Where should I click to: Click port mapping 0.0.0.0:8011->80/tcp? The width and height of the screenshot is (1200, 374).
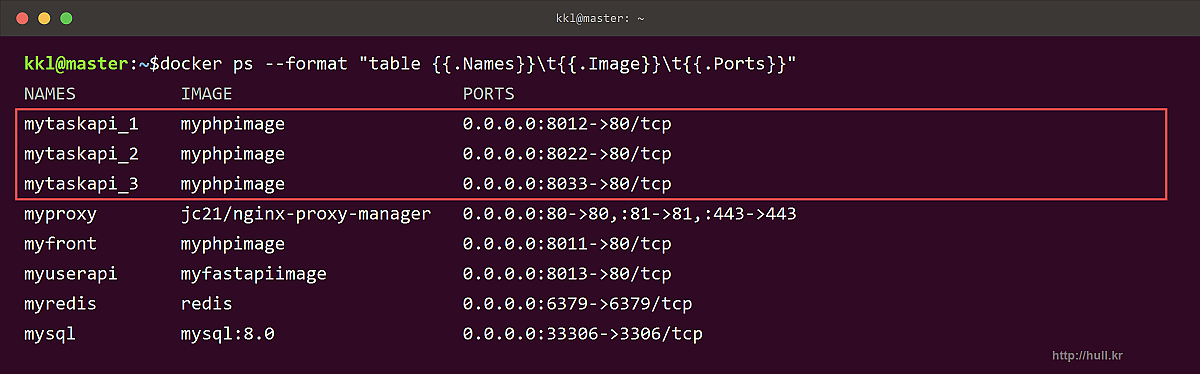[x=567, y=244]
